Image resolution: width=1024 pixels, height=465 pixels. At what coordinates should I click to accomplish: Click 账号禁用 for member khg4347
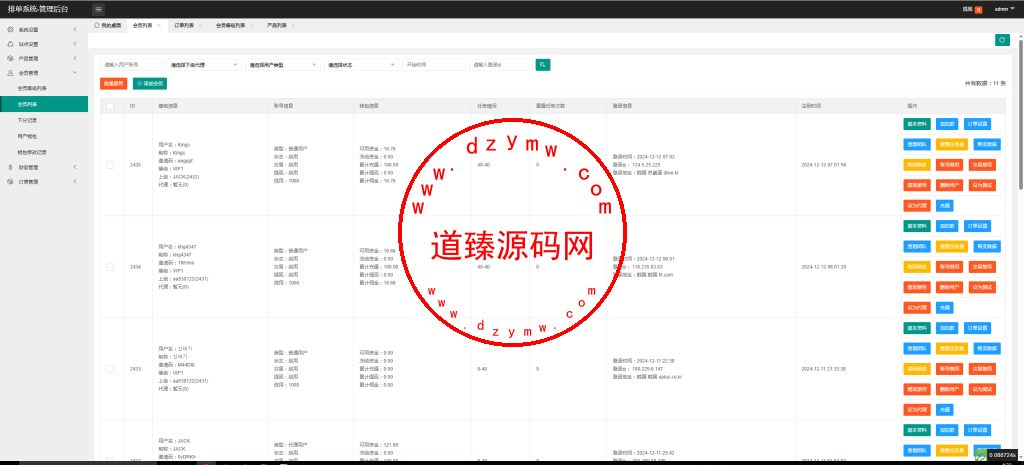(x=950, y=266)
